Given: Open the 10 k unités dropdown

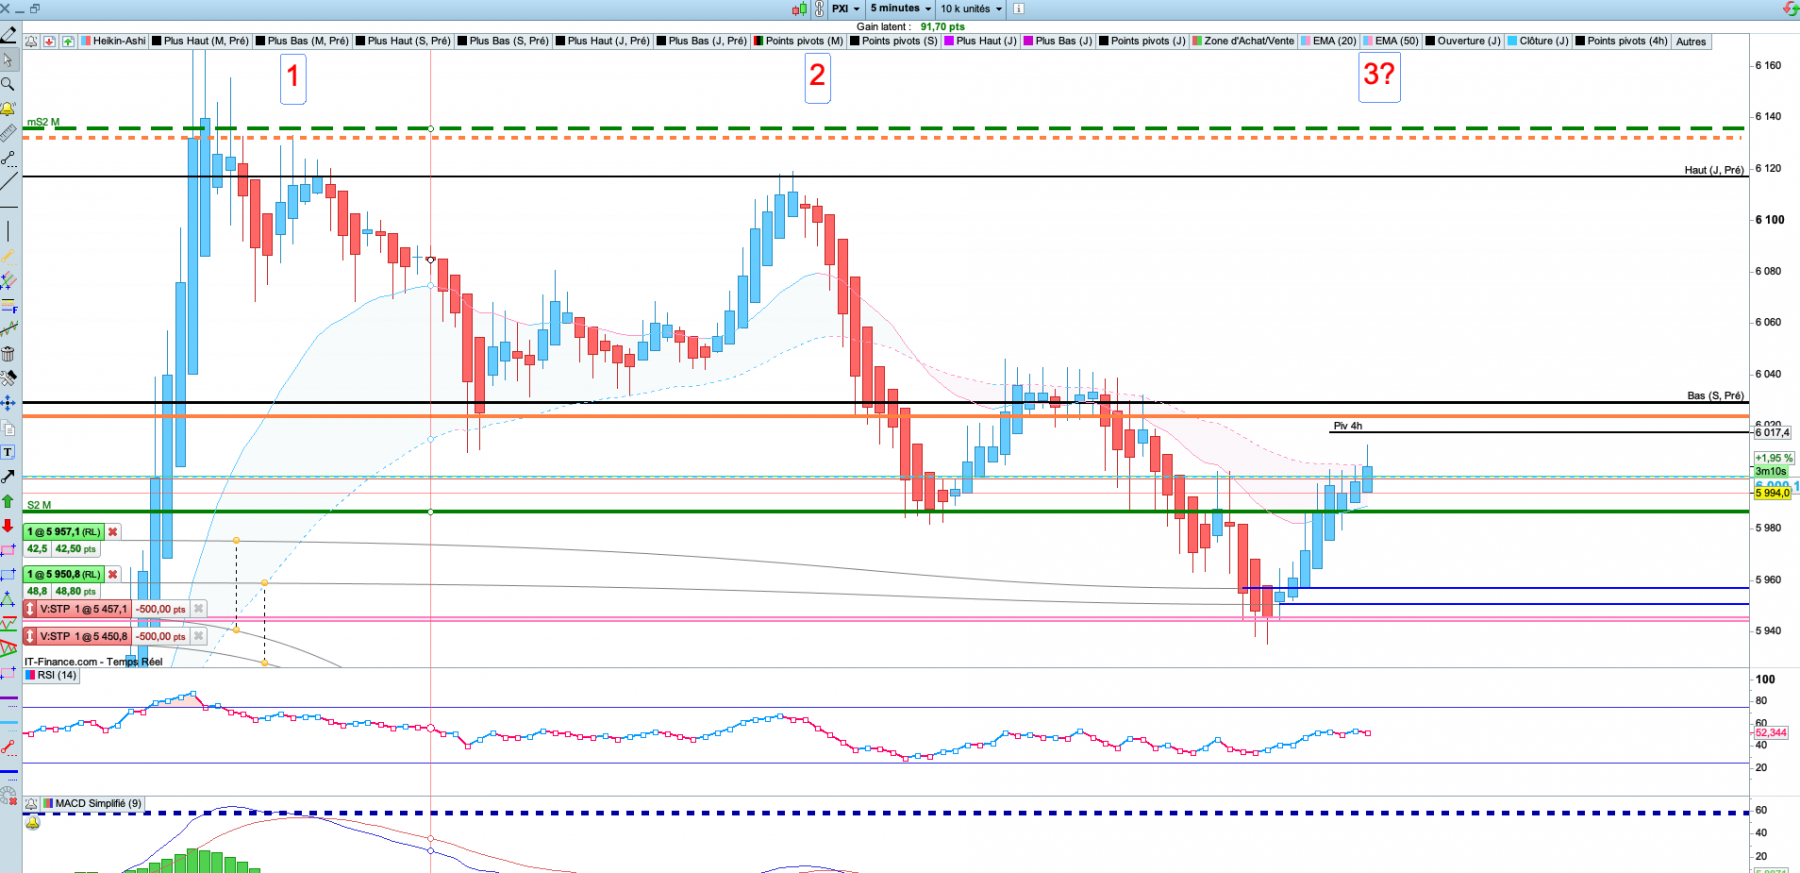Looking at the screenshot, I should tap(971, 9).
